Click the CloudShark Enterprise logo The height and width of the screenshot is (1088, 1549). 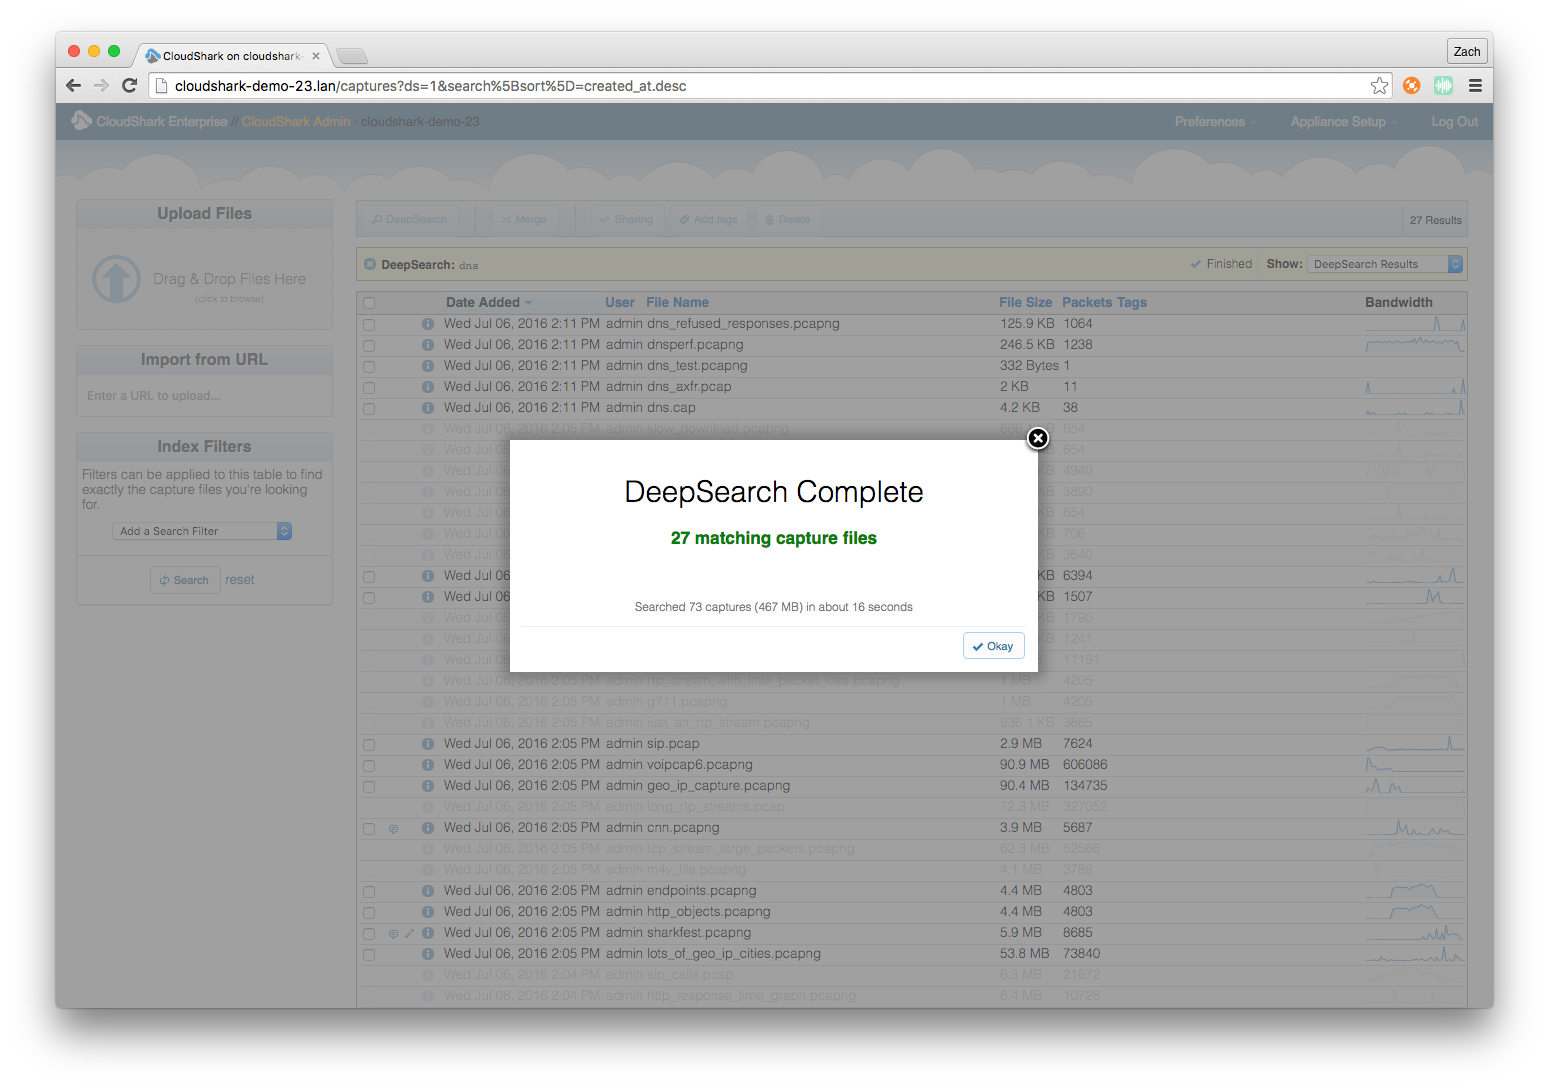(x=150, y=122)
